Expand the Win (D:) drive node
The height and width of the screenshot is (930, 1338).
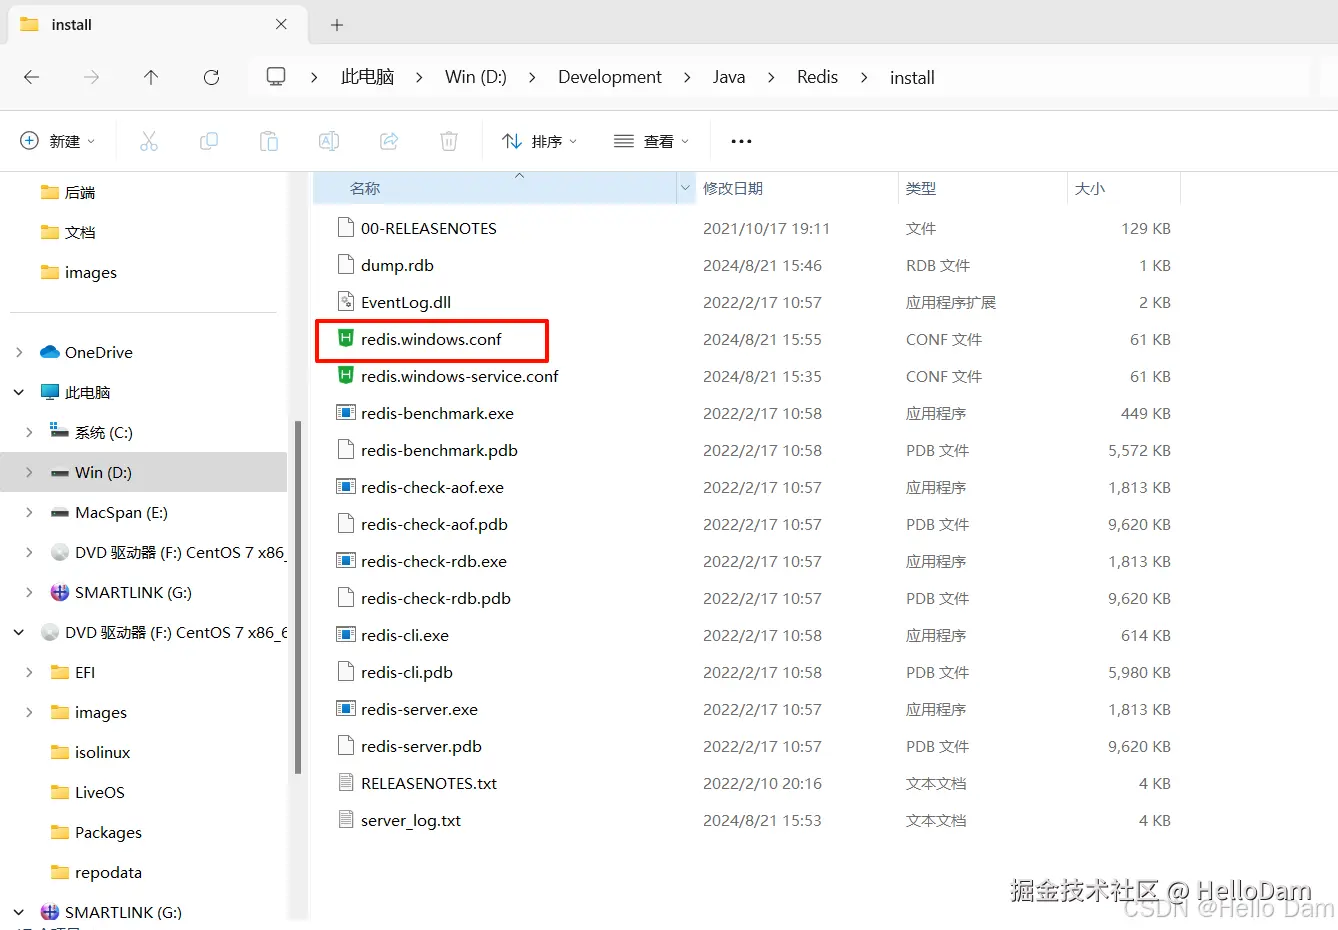point(29,472)
